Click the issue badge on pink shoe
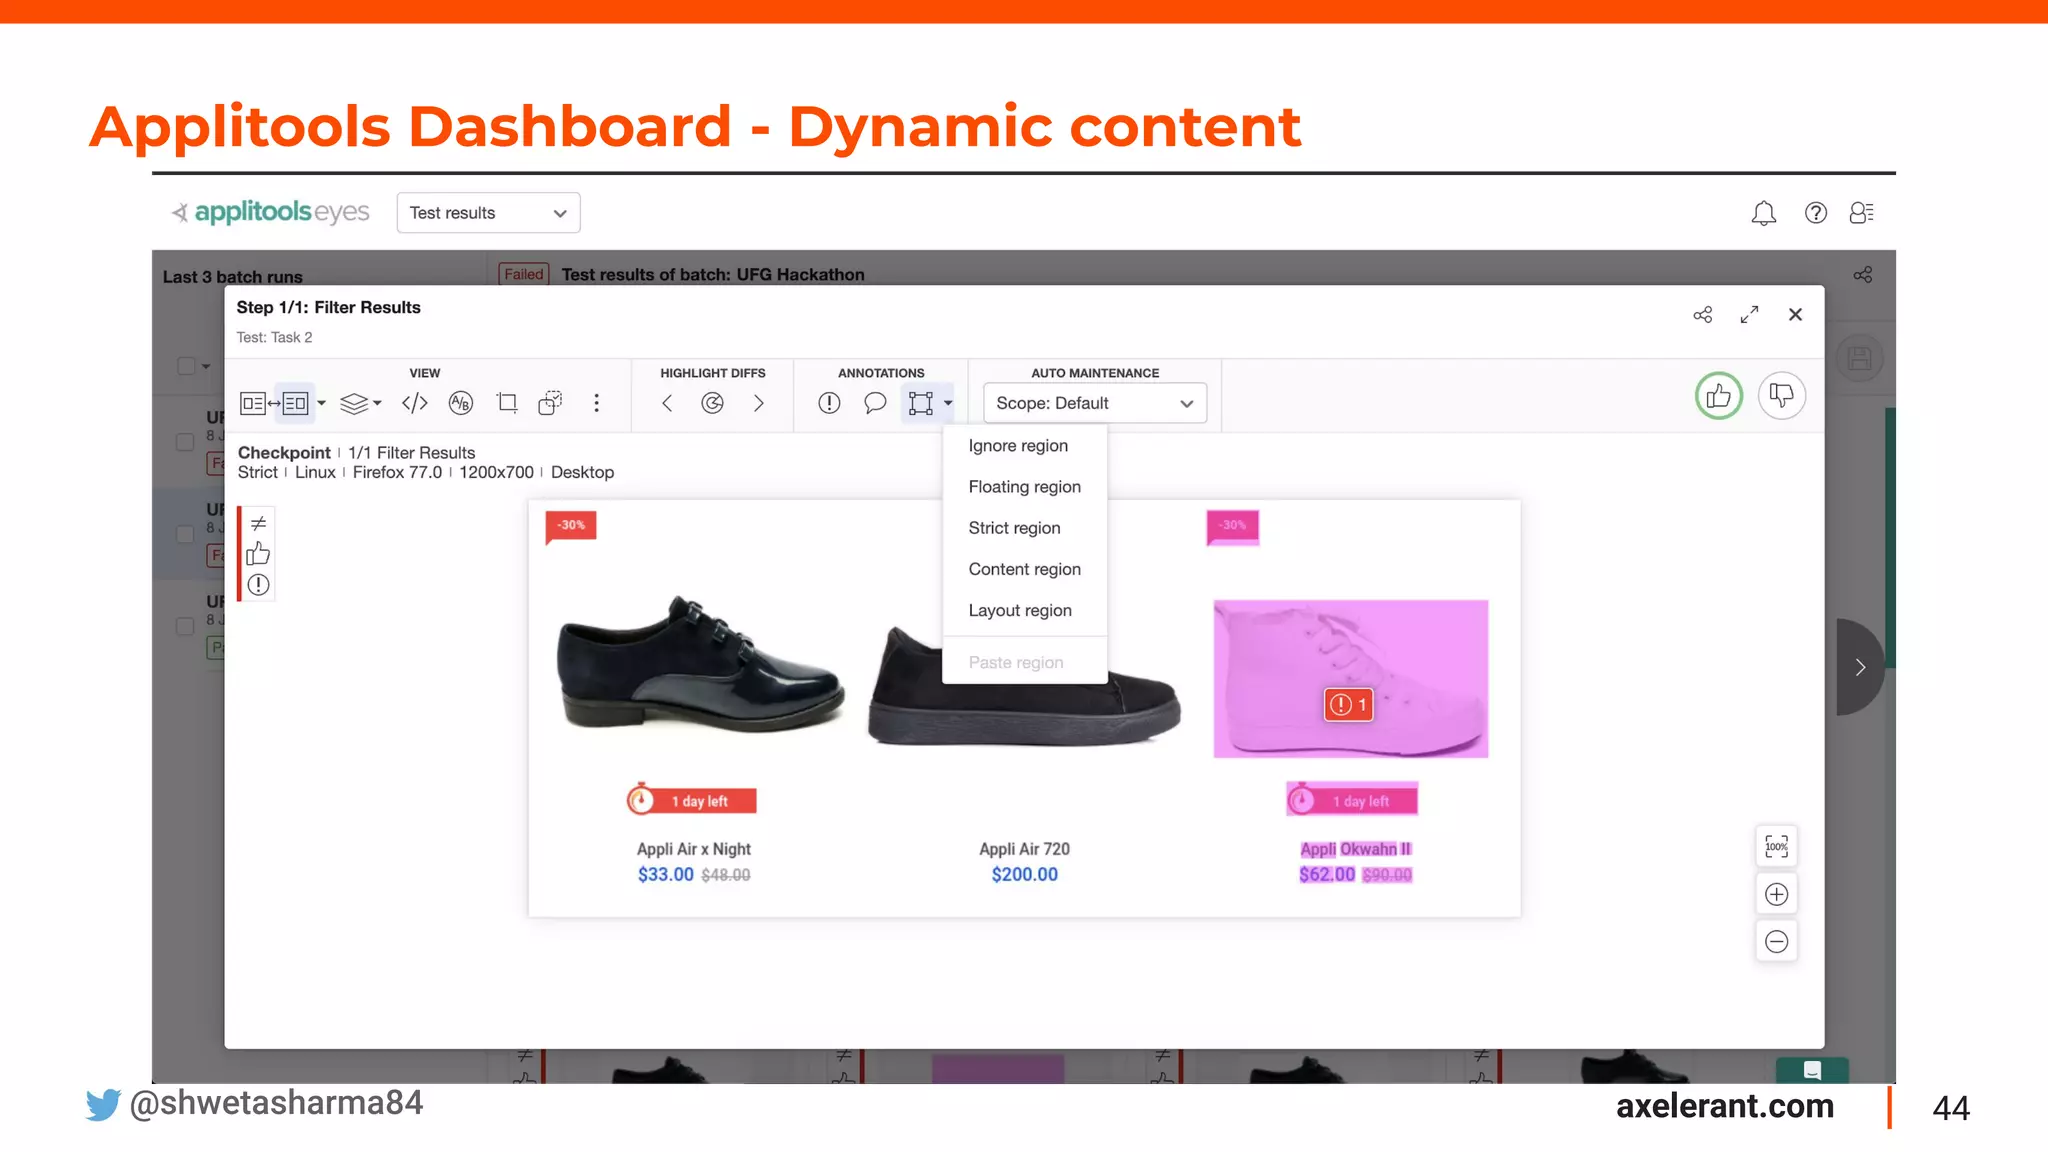The image size is (2048, 1152). [x=1348, y=705]
